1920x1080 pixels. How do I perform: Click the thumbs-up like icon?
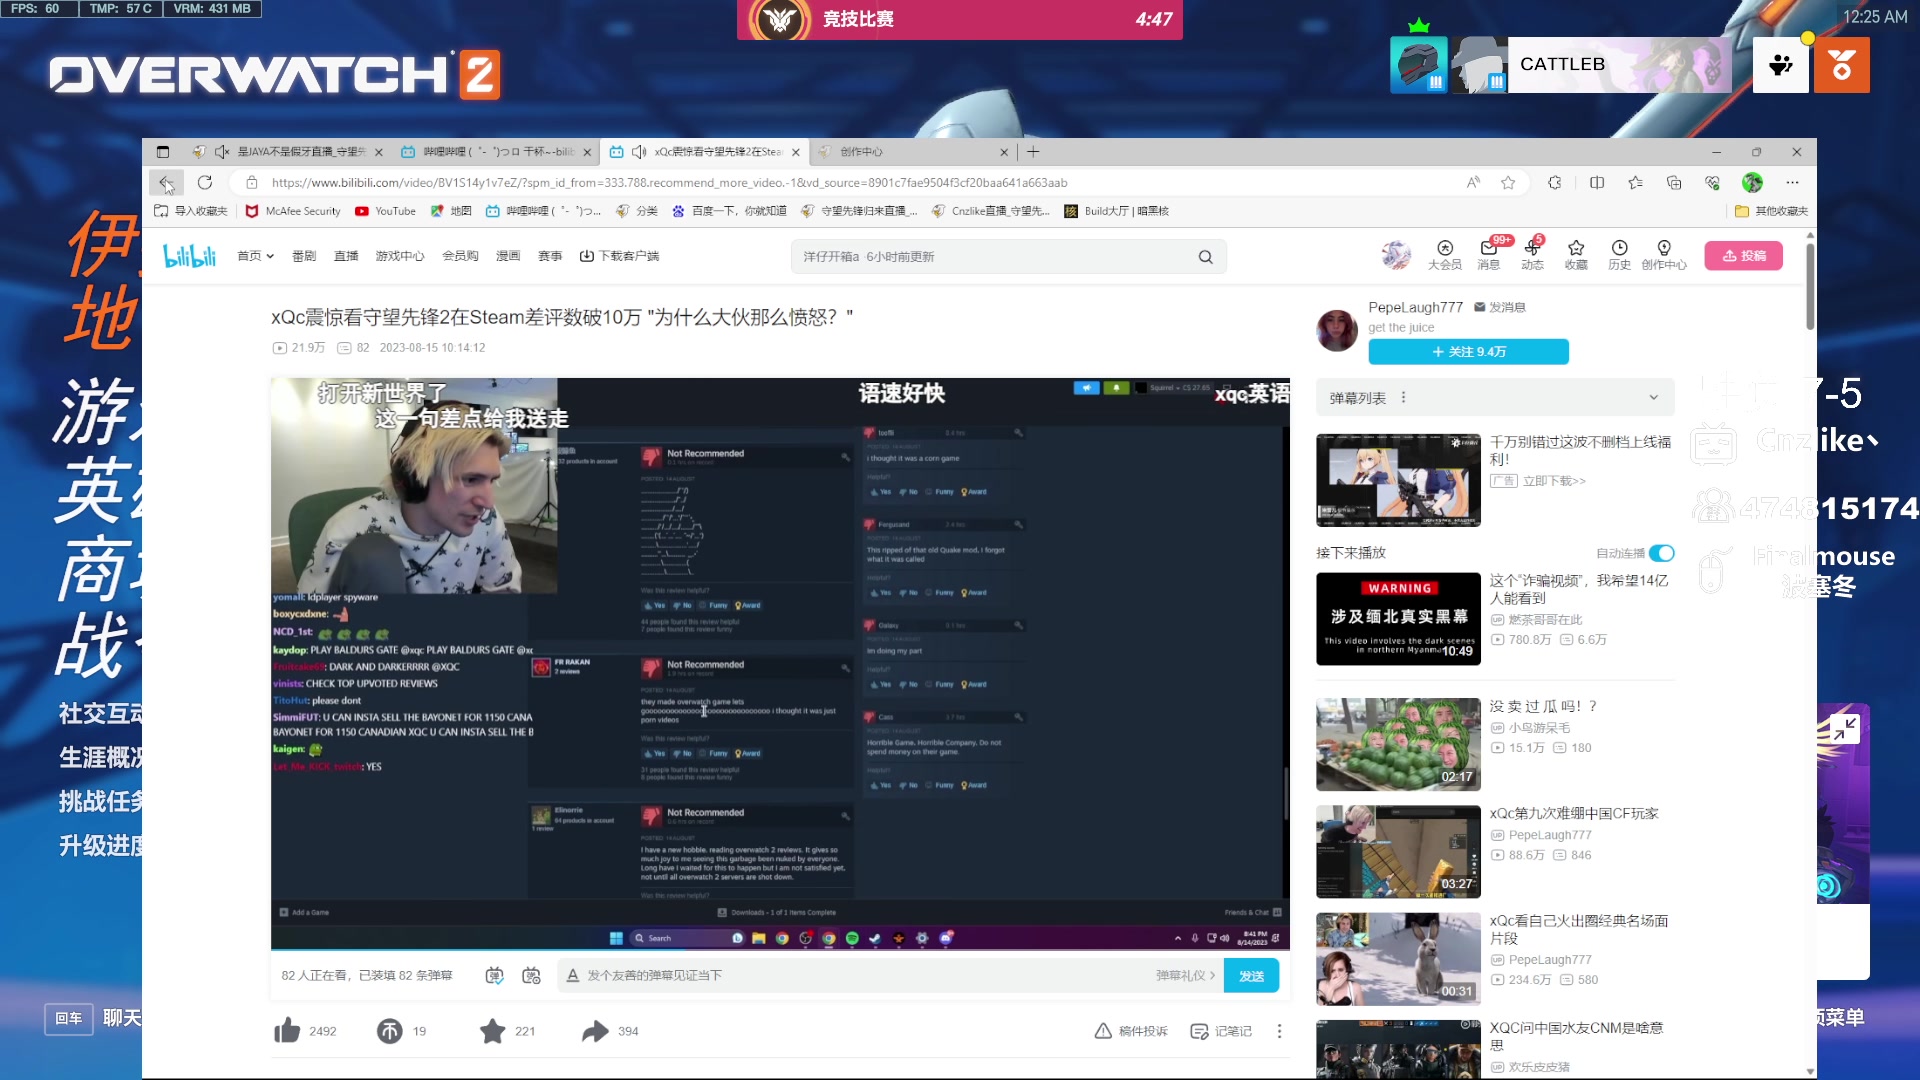coord(288,1031)
